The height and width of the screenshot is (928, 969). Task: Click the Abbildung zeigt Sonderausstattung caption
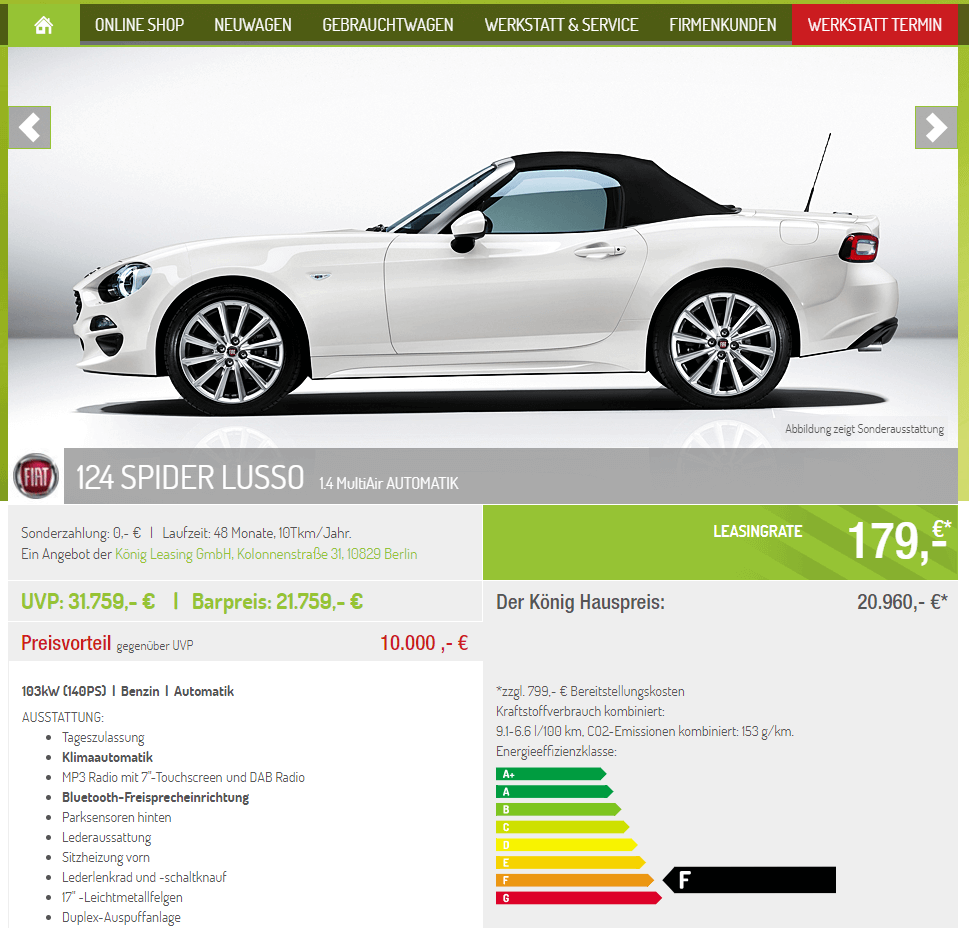tap(865, 429)
